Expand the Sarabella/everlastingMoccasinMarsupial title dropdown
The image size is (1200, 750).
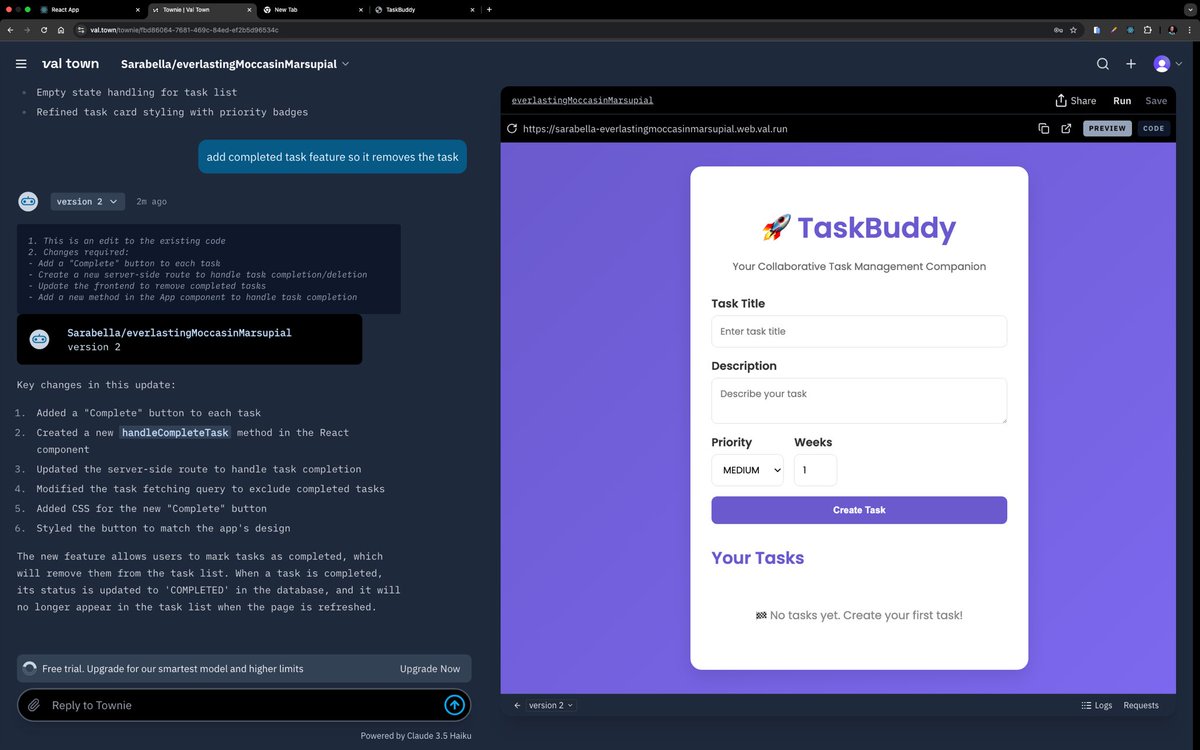point(235,64)
